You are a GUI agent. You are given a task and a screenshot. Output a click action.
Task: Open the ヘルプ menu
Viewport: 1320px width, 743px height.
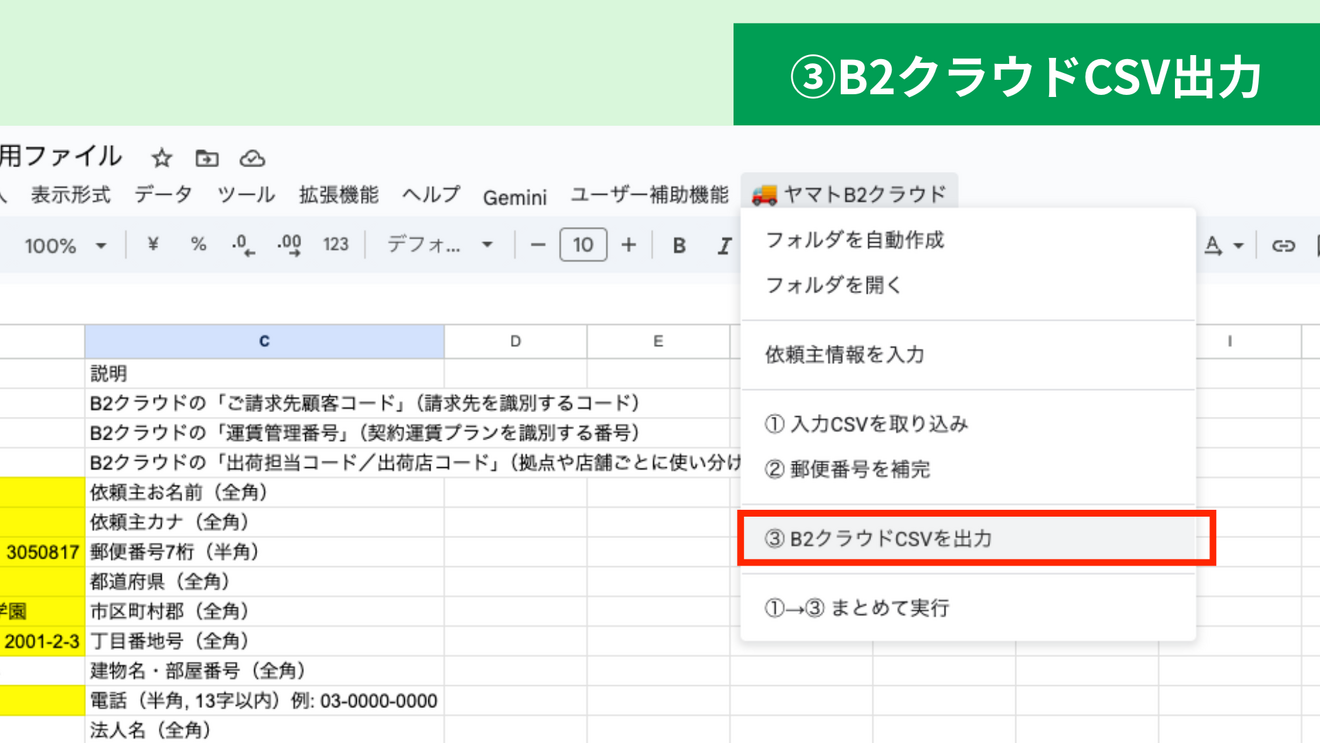coord(431,195)
